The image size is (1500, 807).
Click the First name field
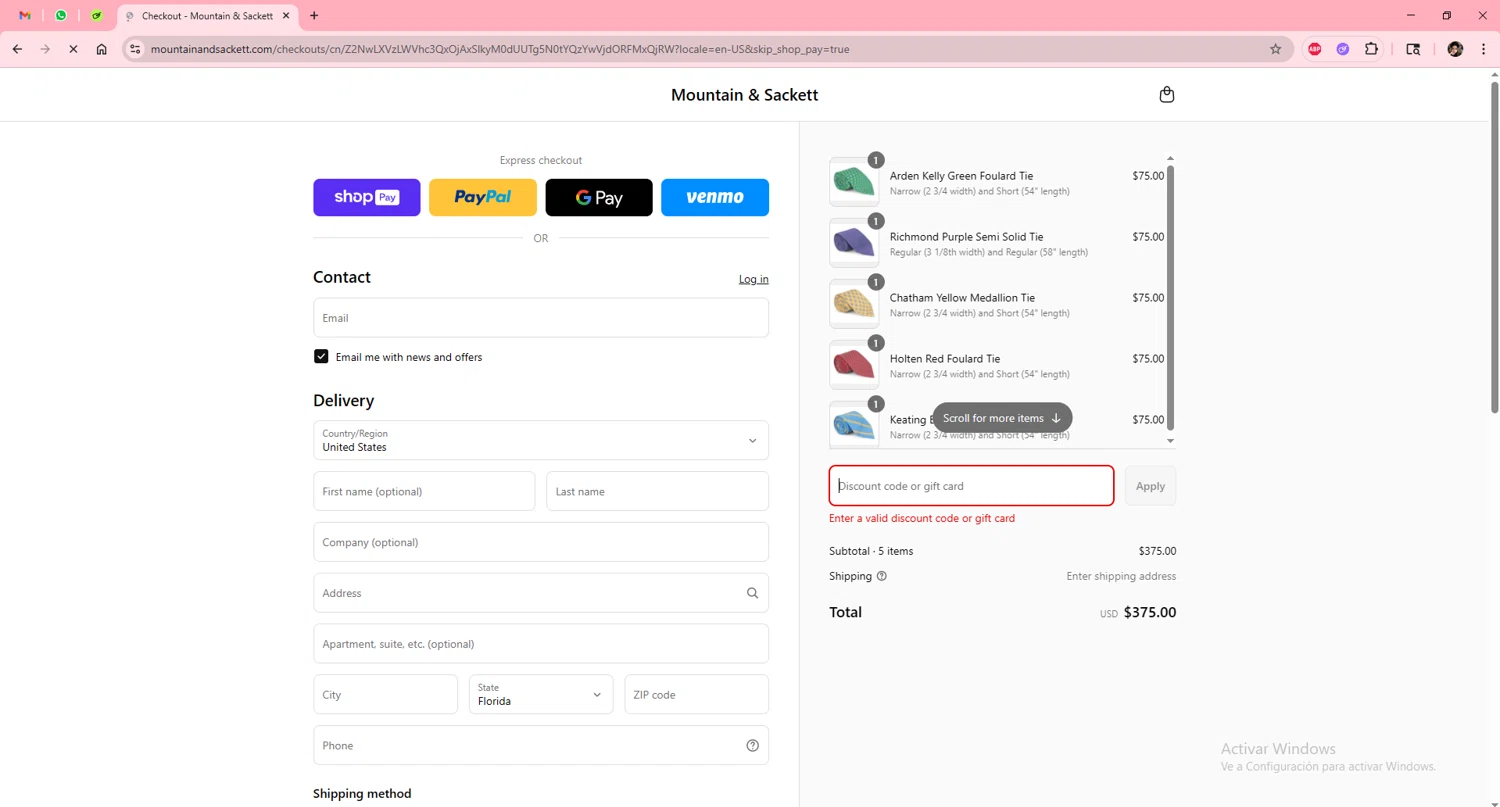tap(424, 491)
